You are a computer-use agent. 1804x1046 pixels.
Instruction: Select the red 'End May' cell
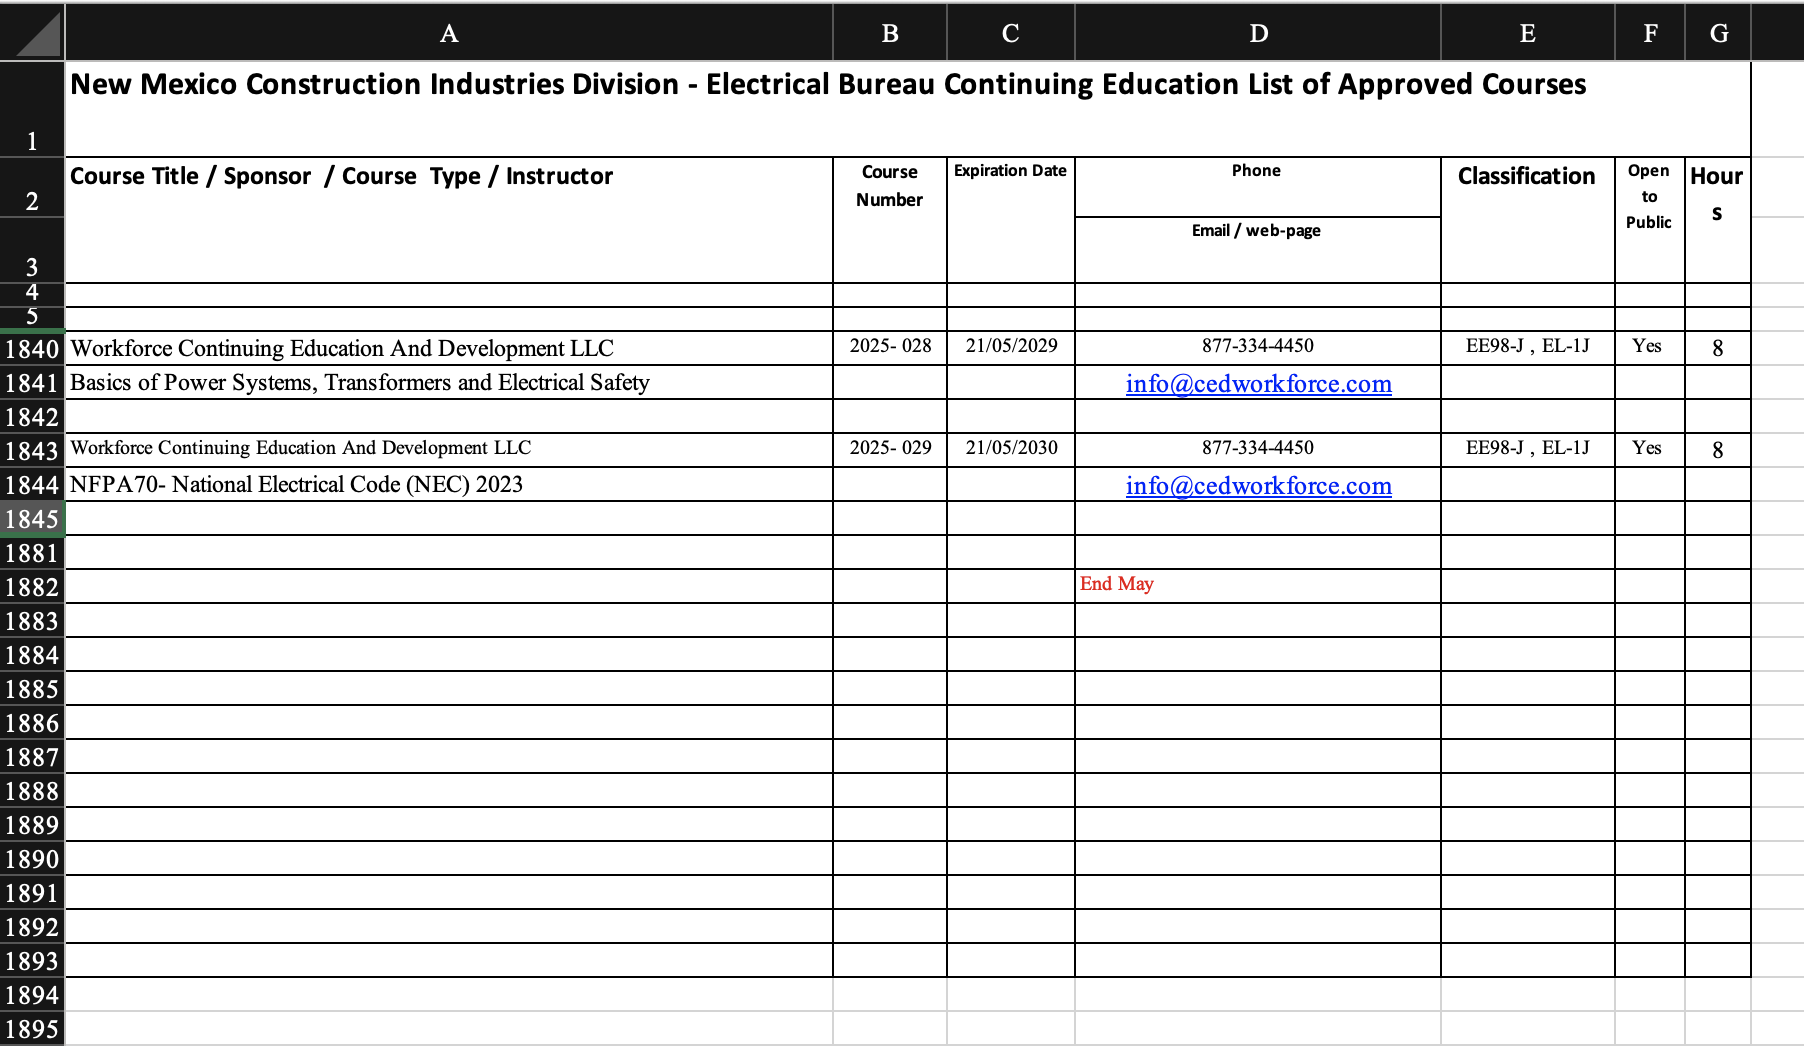(x=1258, y=586)
